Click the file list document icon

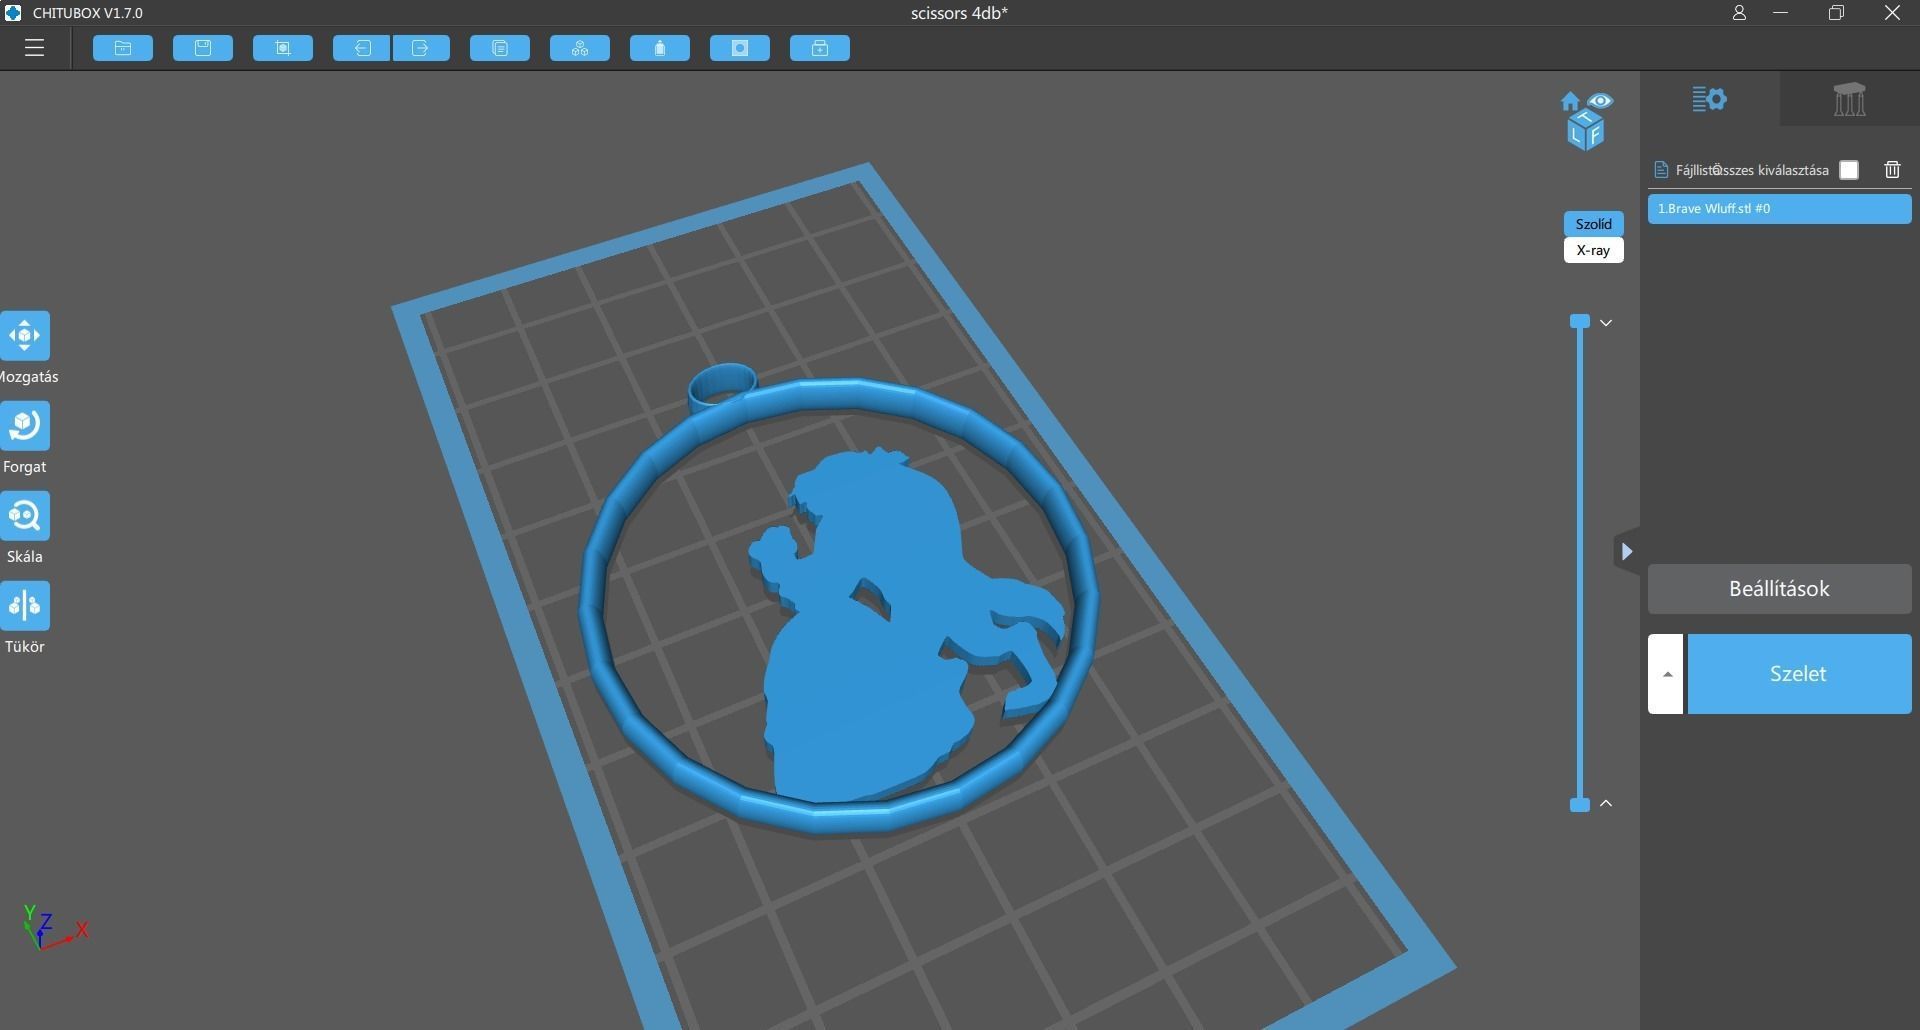click(1661, 170)
